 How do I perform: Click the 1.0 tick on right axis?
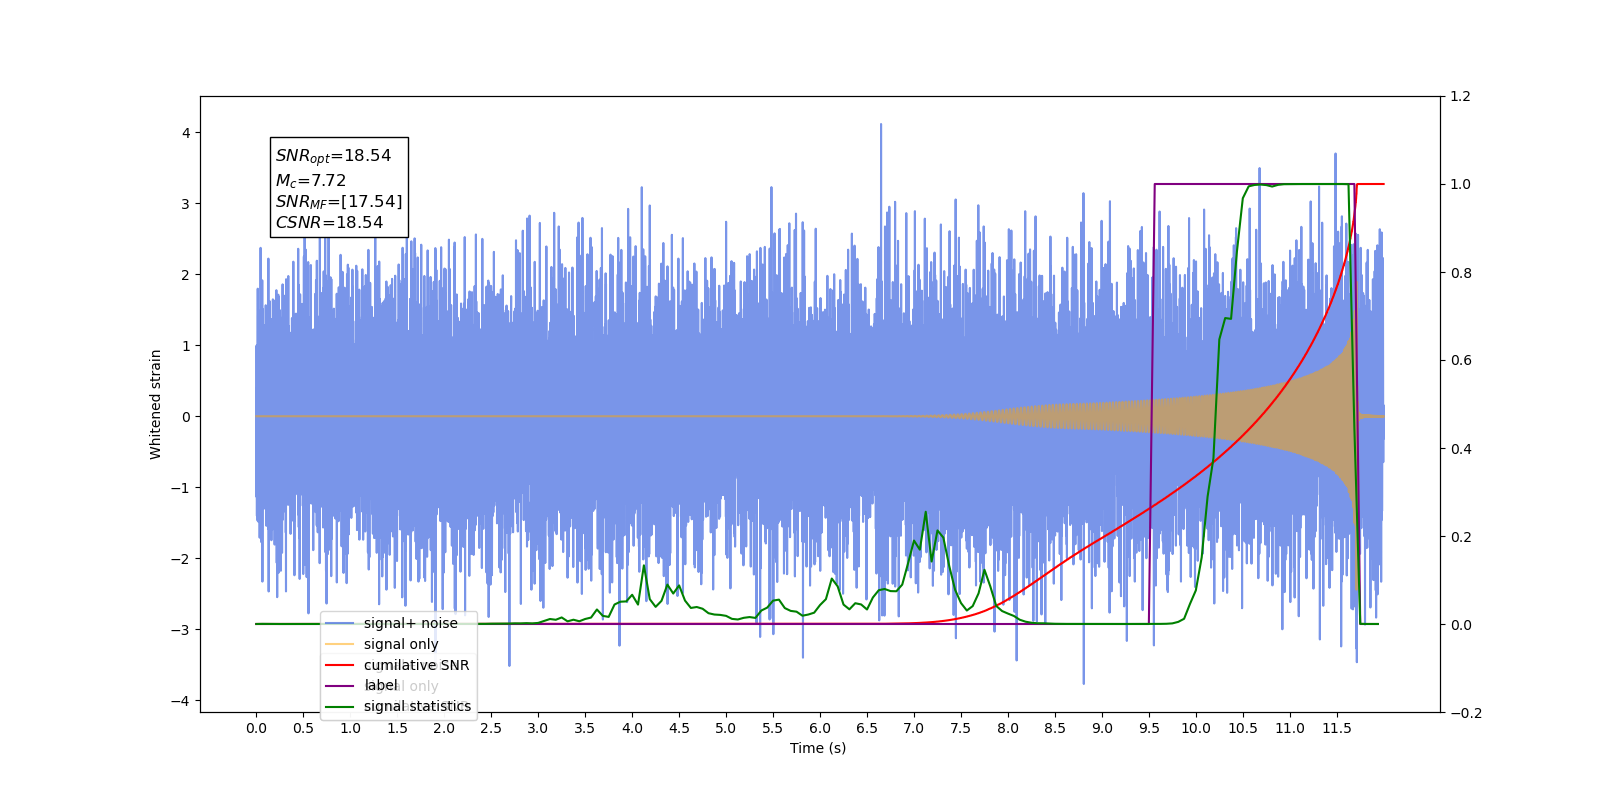point(1461,185)
